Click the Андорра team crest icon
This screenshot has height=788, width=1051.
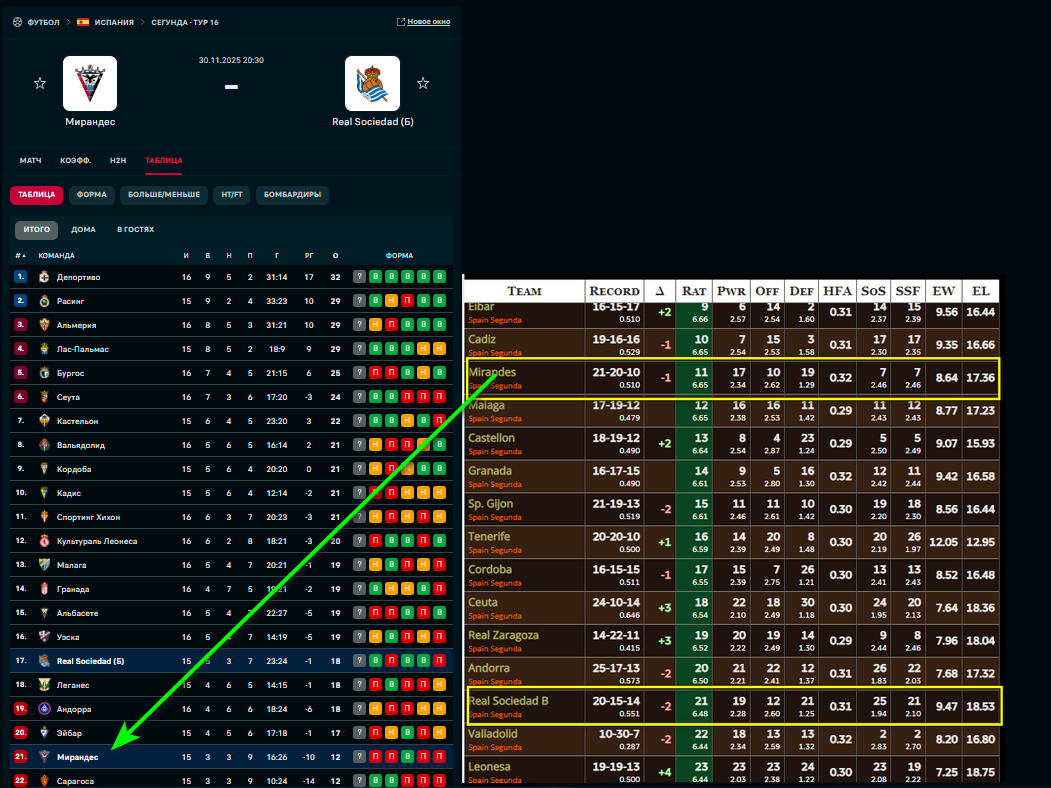tap(44, 709)
